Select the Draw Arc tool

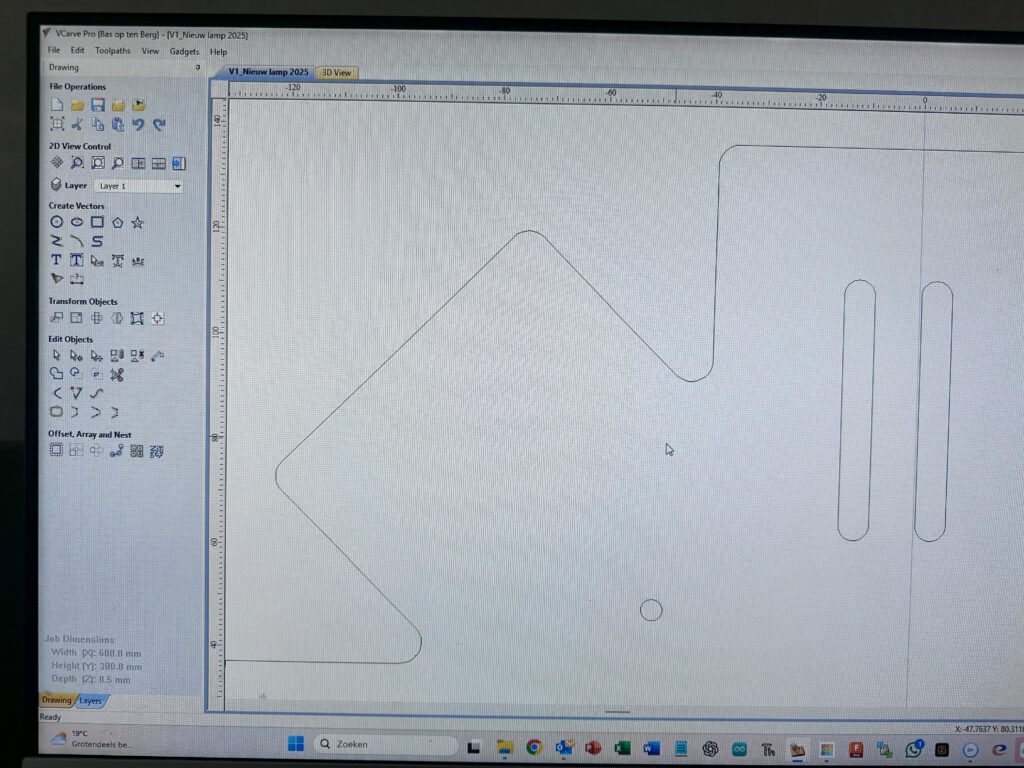point(77,242)
